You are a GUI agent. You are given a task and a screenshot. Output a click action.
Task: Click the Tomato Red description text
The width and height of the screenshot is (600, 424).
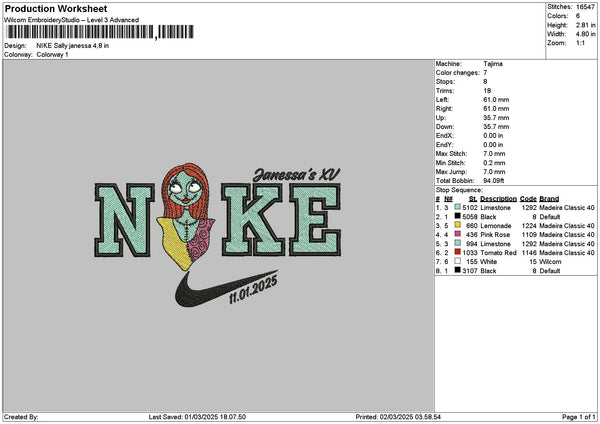coord(498,253)
